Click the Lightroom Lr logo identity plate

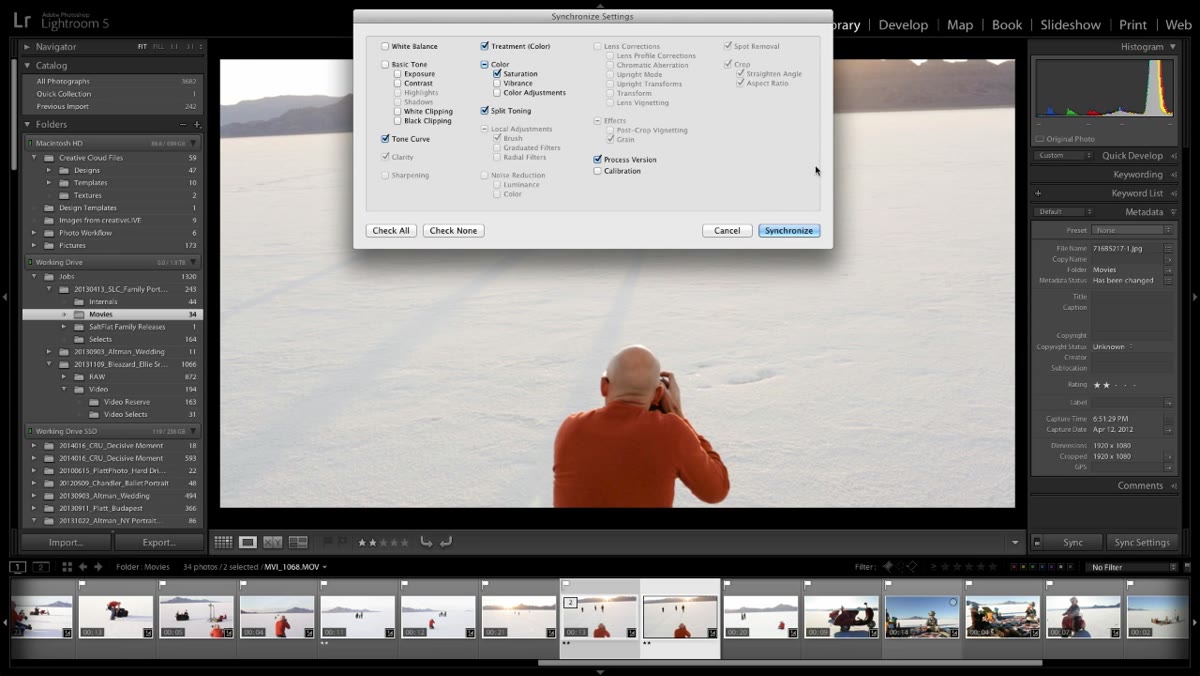click(x=22, y=21)
